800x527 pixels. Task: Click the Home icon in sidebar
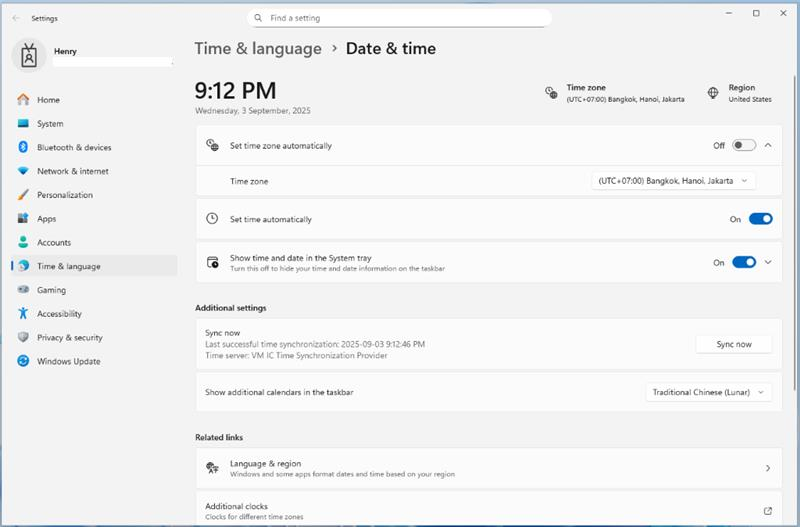pyautogui.click(x=23, y=99)
